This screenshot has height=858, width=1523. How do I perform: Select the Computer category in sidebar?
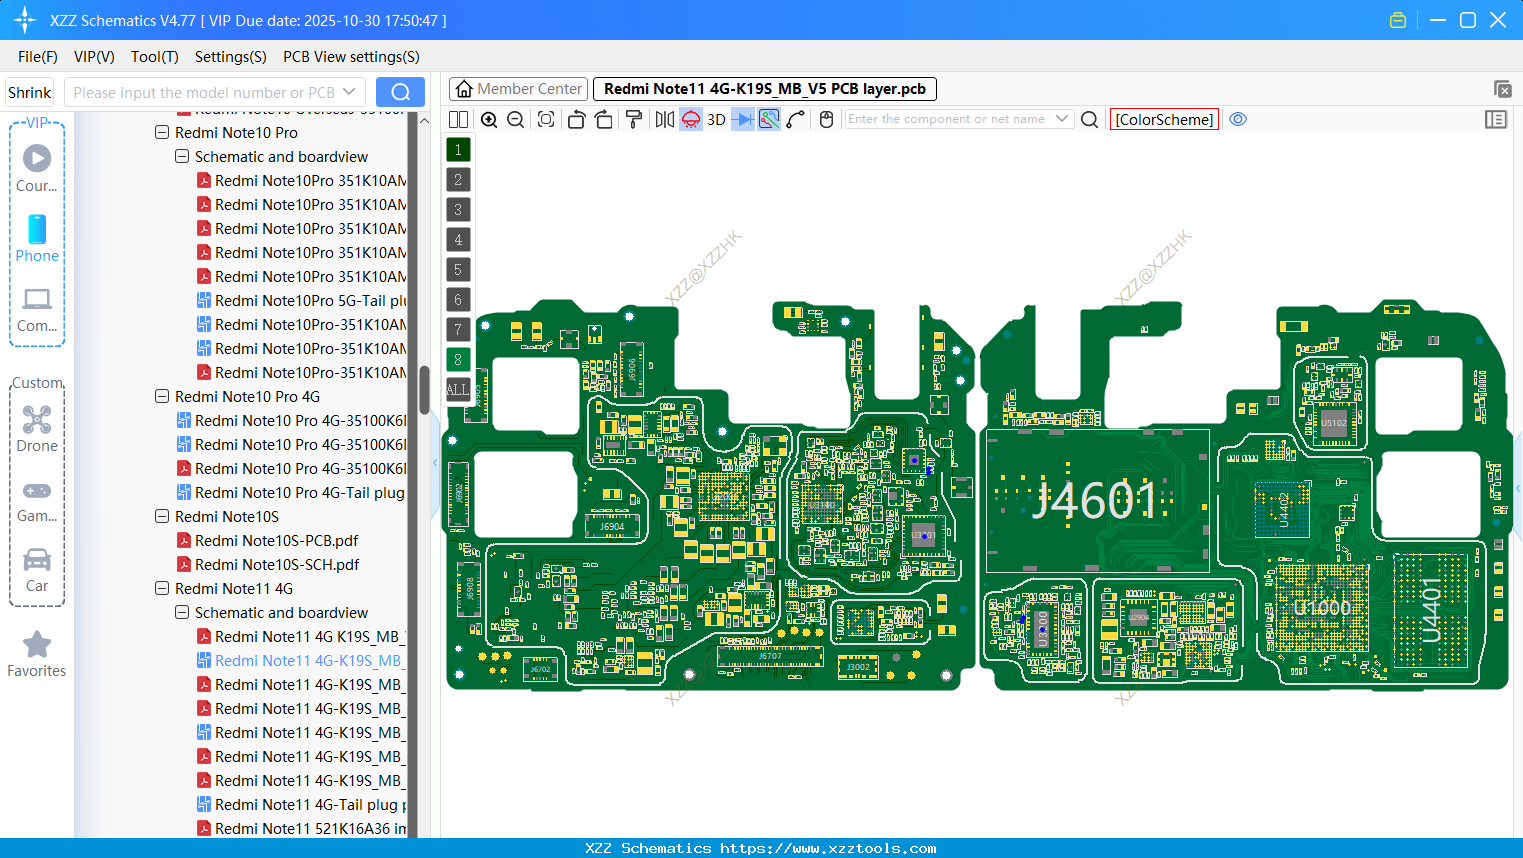pyautogui.click(x=37, y=310)
